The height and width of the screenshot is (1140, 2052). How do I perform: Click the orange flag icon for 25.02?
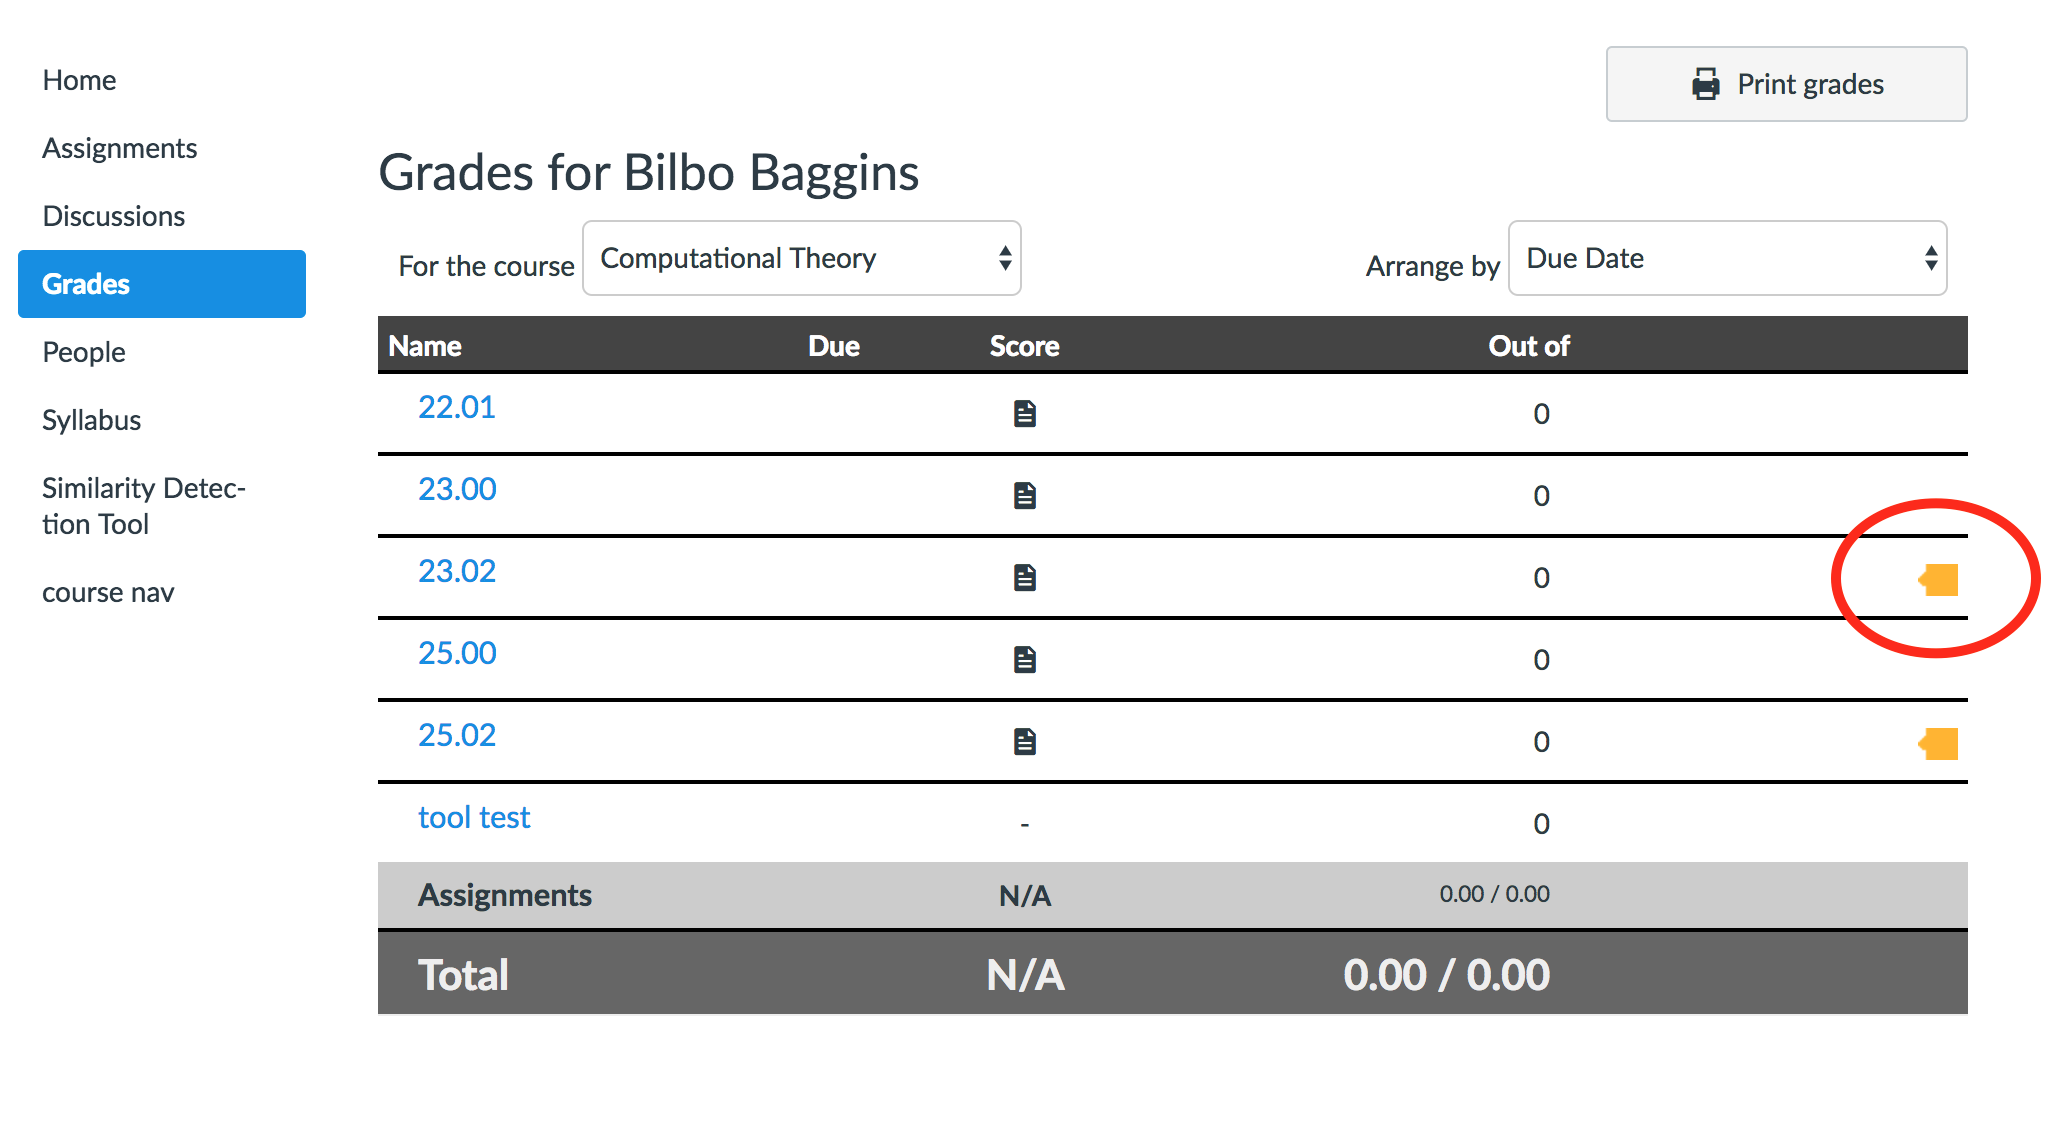[x=1939, y=743]
